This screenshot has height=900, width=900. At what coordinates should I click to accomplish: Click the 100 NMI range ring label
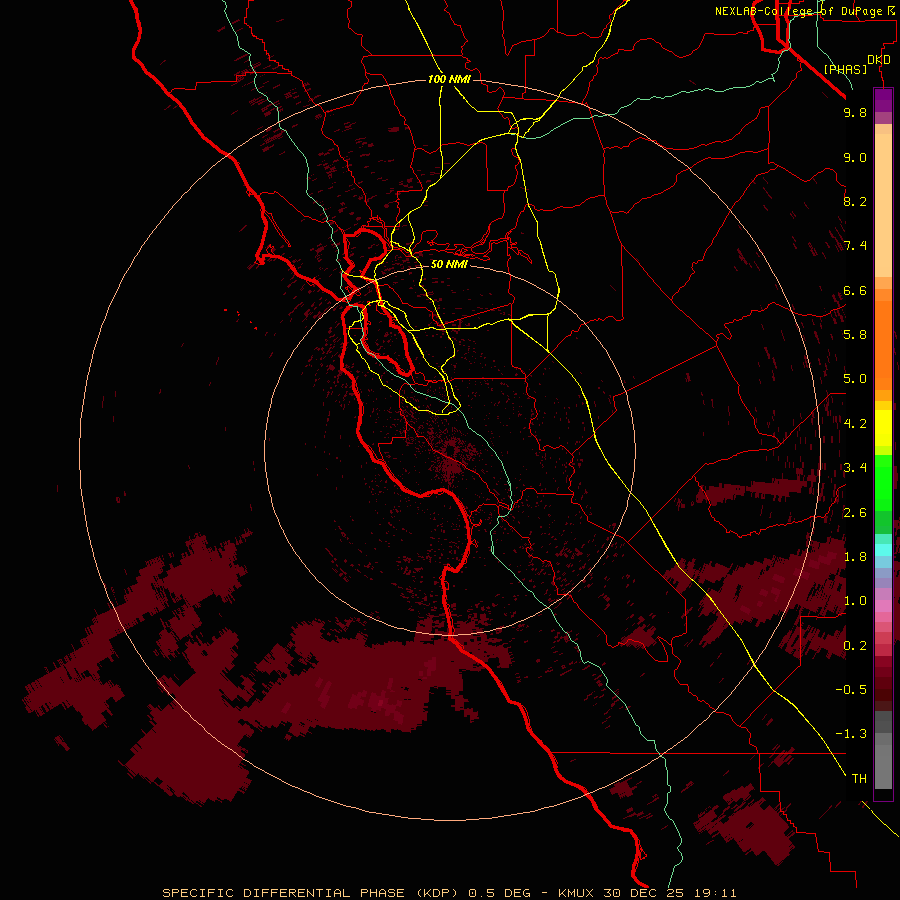[449, 79]
